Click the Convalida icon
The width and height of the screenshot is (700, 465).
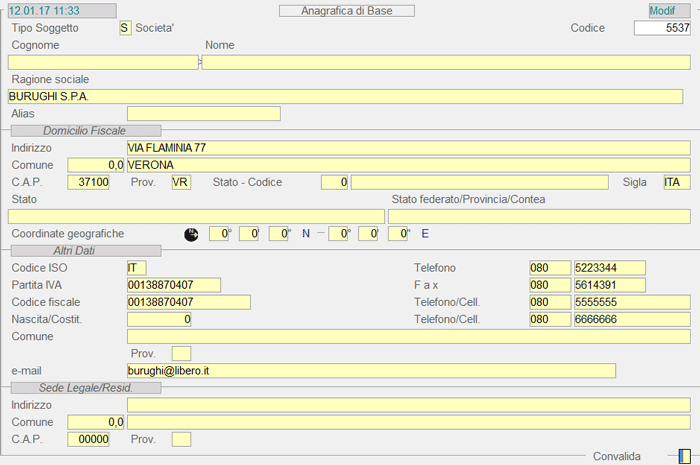[684, 456]
